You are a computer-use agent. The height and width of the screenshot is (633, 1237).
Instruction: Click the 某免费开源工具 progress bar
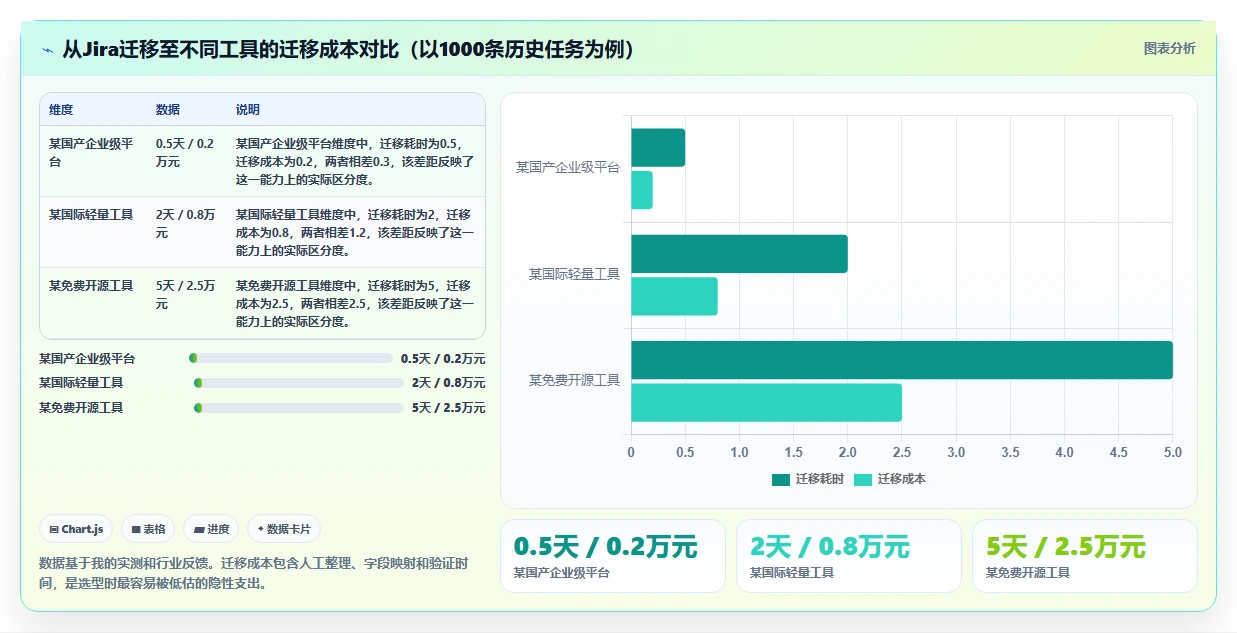coord(299,408)
